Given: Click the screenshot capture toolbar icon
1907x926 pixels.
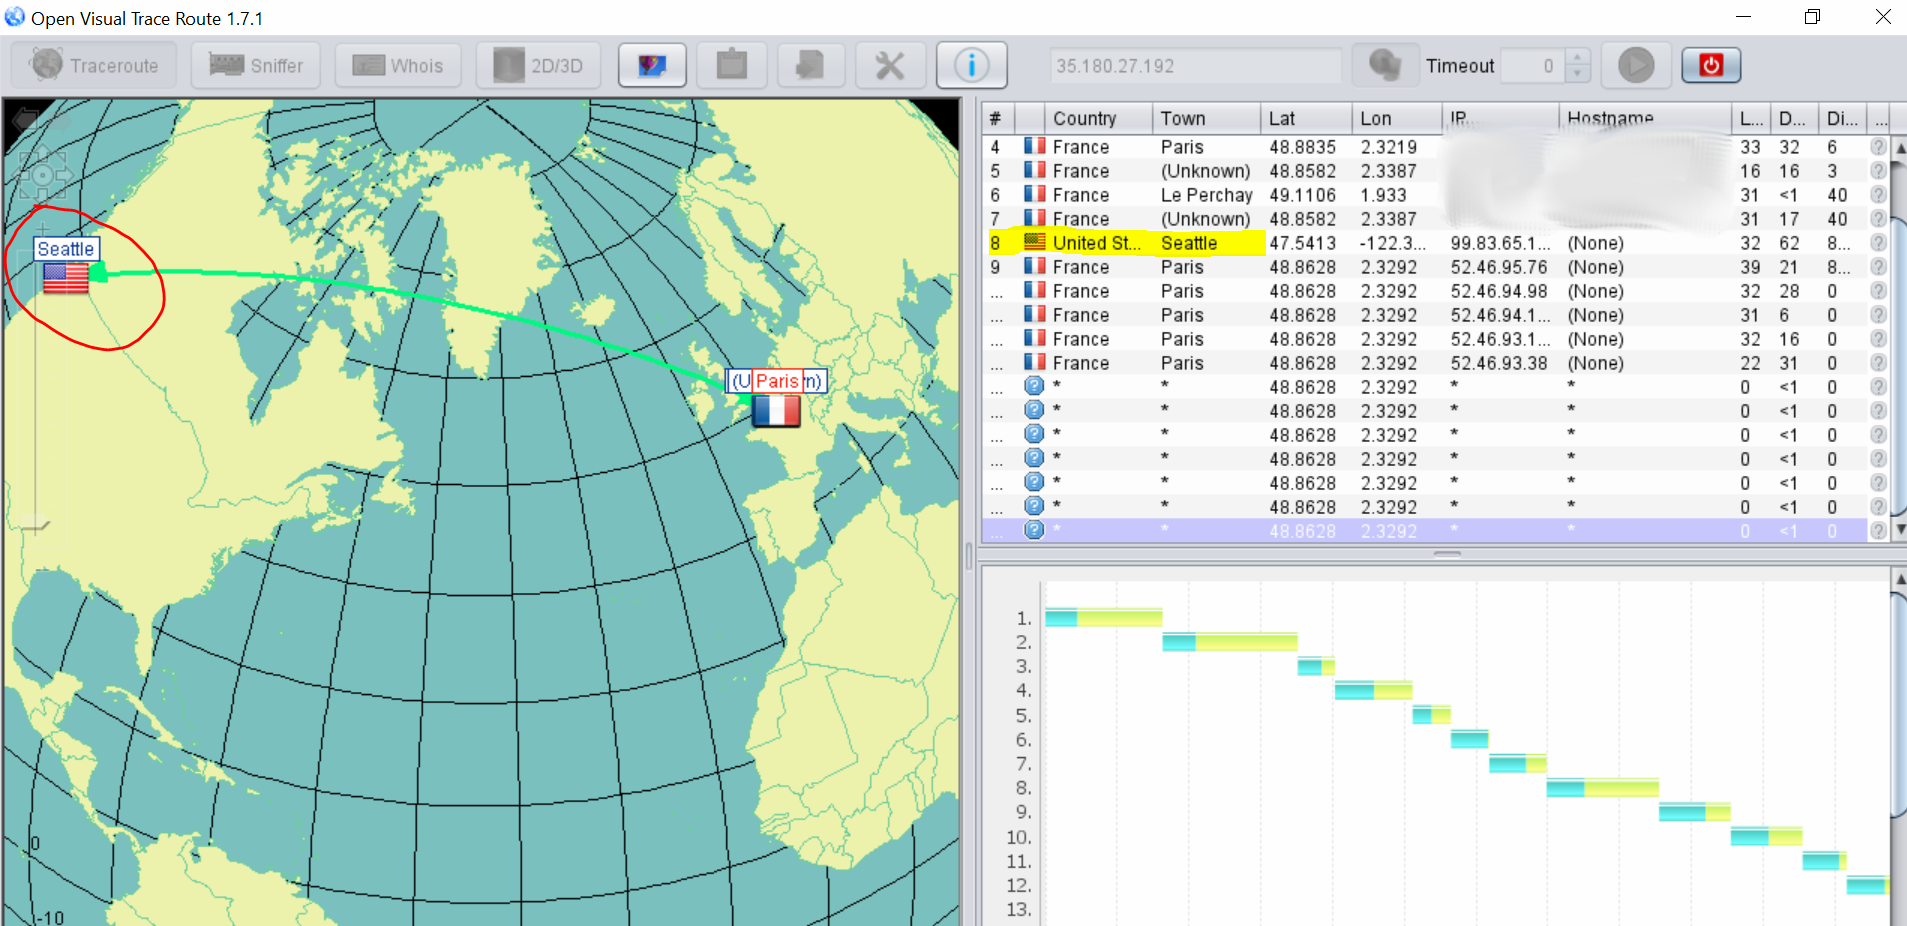Looking at the screenshot, I should (x=652, y=66).
